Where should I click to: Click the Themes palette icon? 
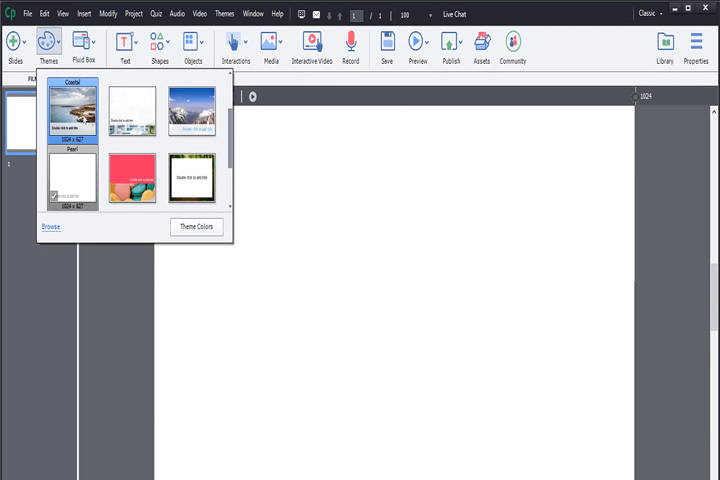point(46,41)
